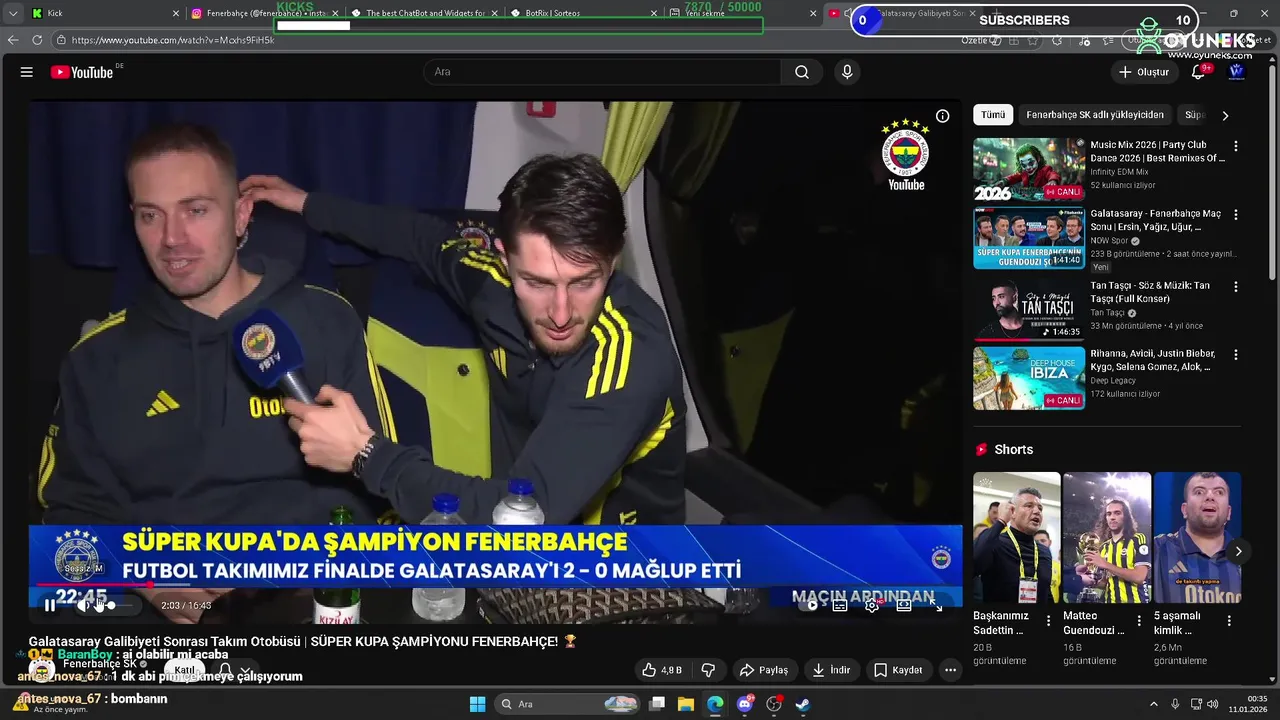This screenshot has width=1280, height=720.
Task: Open the browser tab list chevron
Action: point(13,13)
